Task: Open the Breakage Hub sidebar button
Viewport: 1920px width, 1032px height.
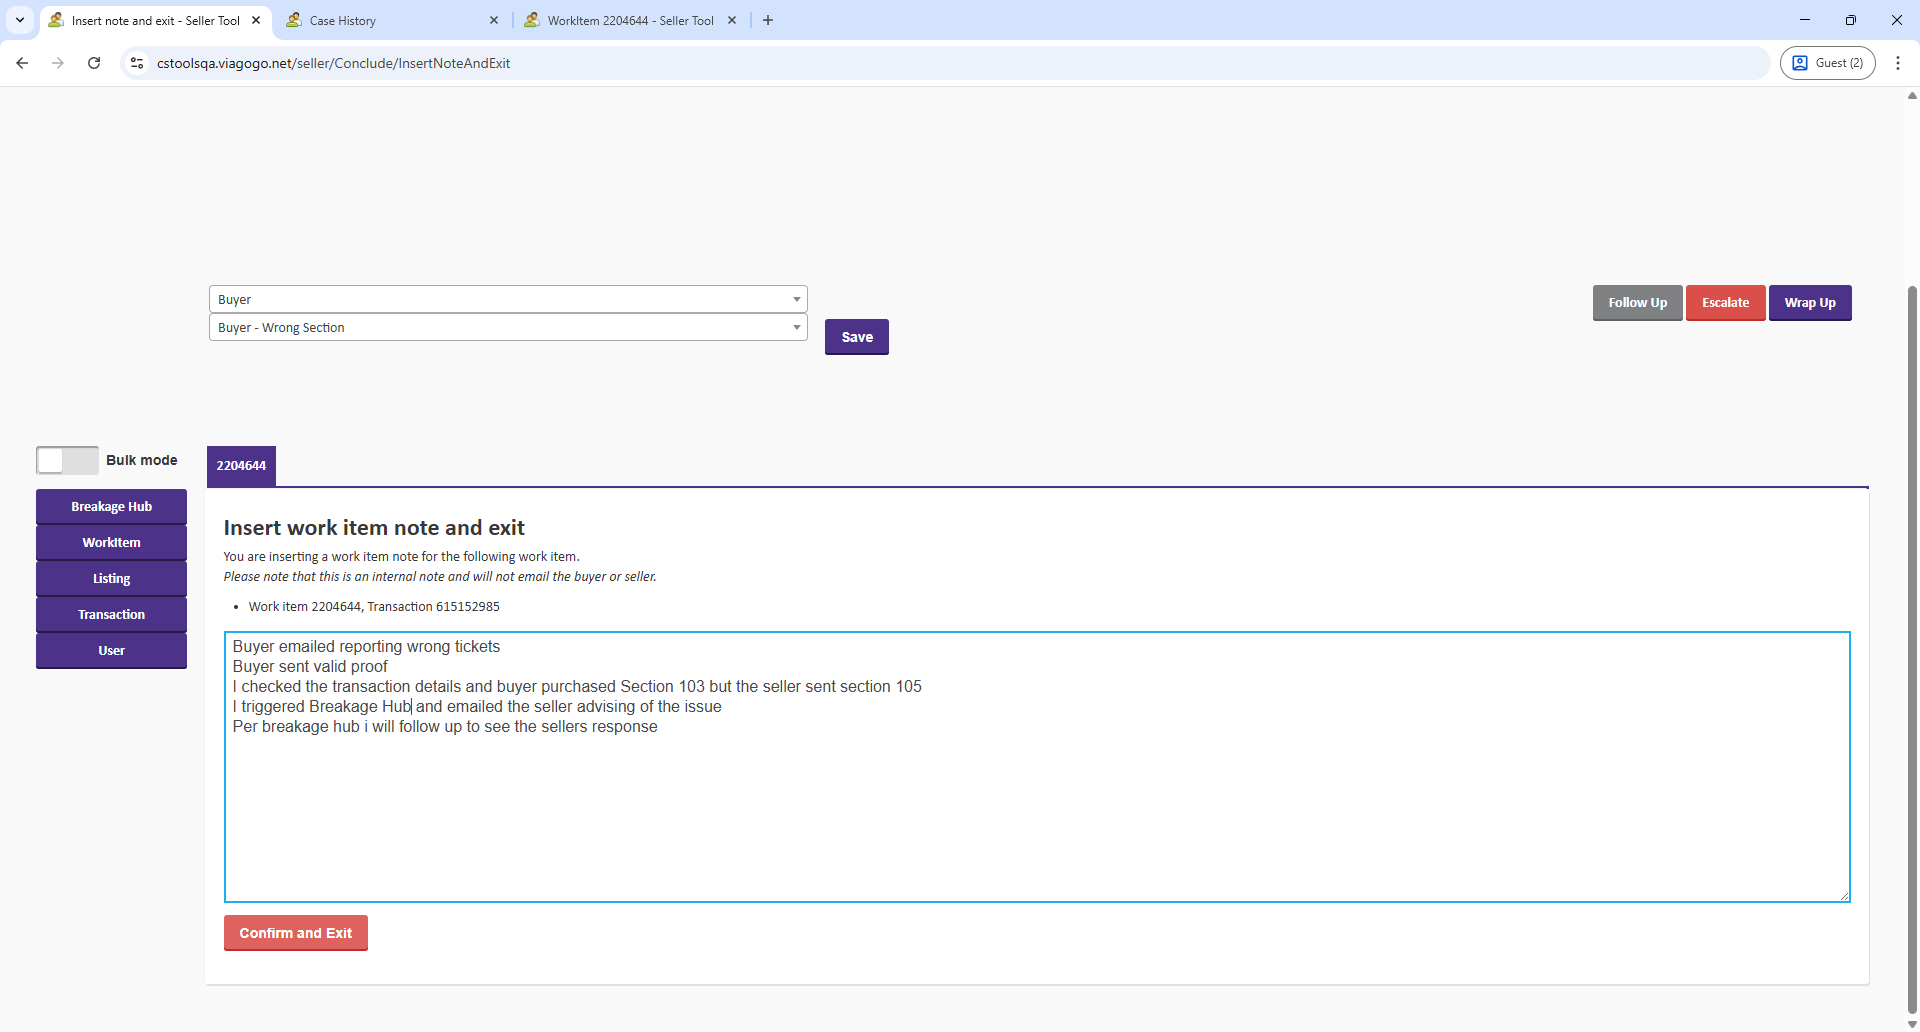Action: [x=111, y=507]
